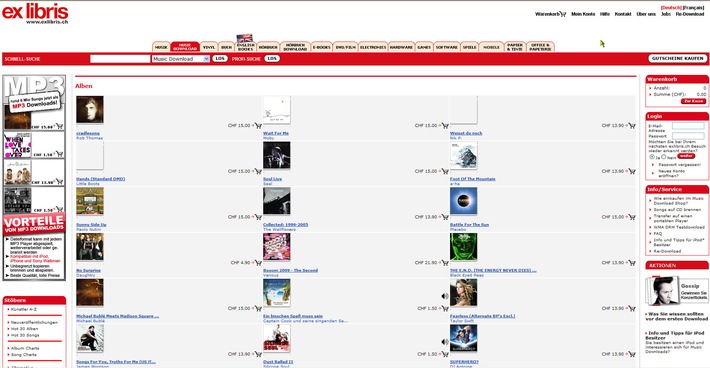Add Dust Ballad II to cart
The image size is (710, 368).
pos(445,354)
